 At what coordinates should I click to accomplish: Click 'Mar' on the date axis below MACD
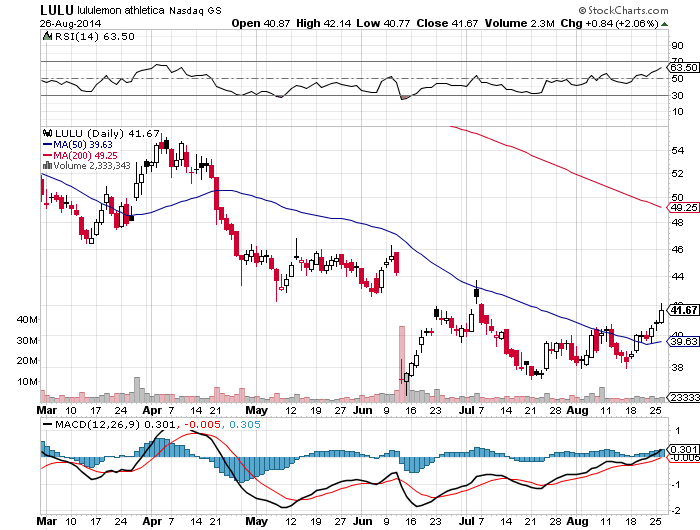[47, 521]
